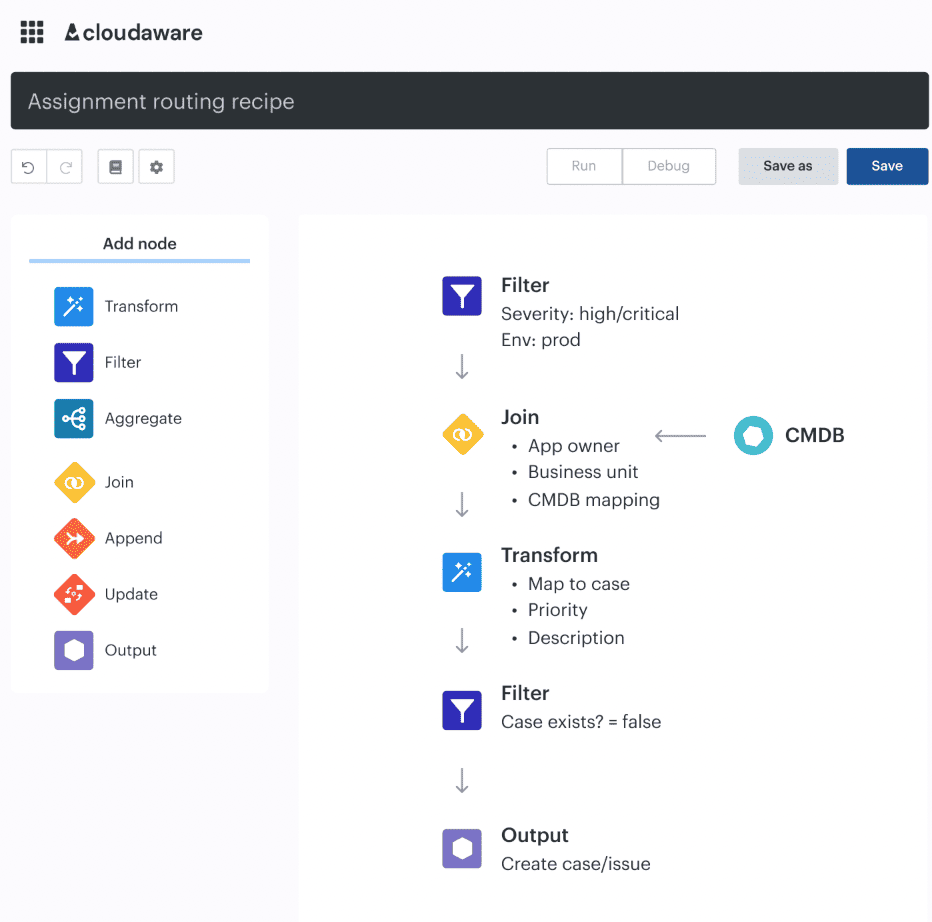Run the Assignment routing recipe
Screen dimensions: 932x922
pos(583,166)
